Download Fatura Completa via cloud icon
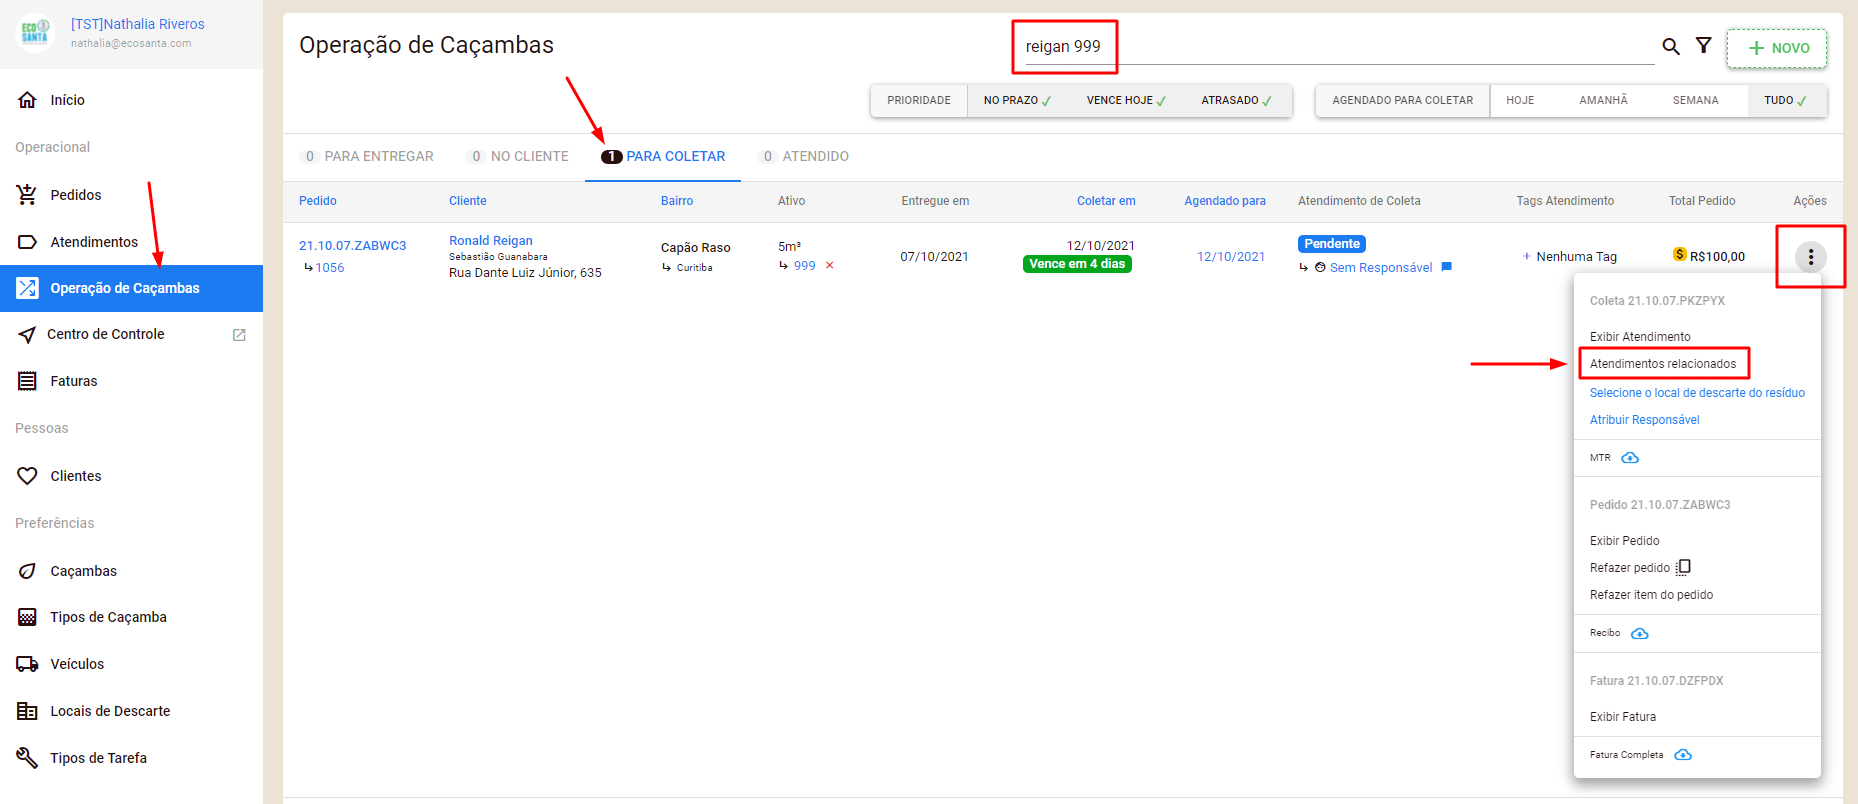The image size is (1858, 804). click(x=1683, y=755)
